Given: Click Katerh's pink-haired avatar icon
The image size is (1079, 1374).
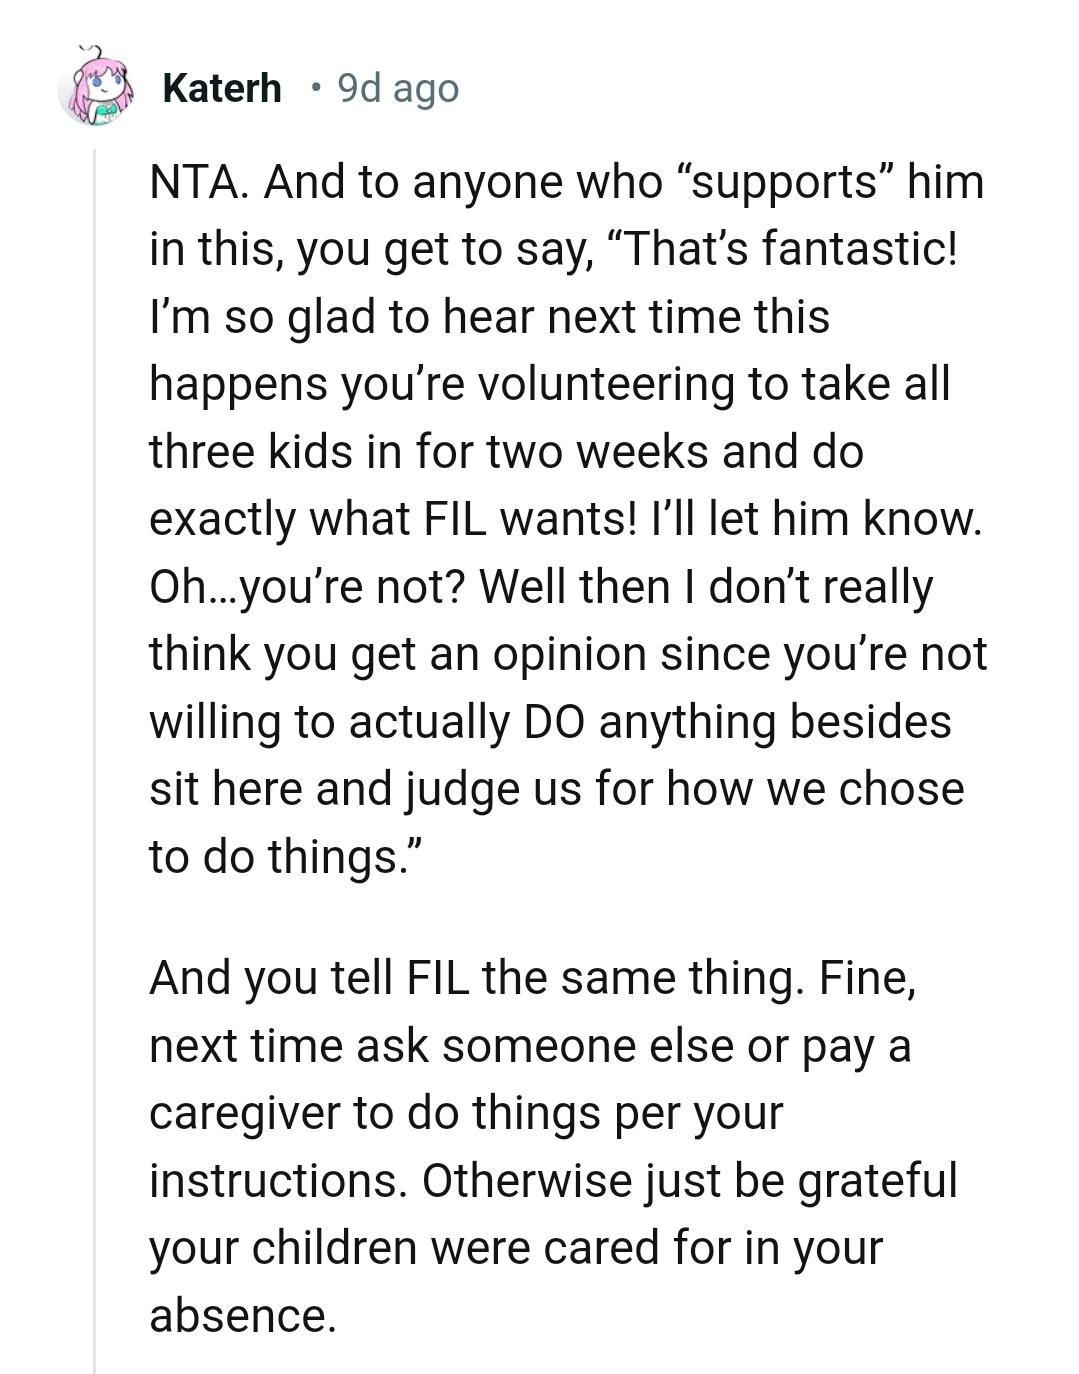Looking at the screenshot, I should (94, 87).
